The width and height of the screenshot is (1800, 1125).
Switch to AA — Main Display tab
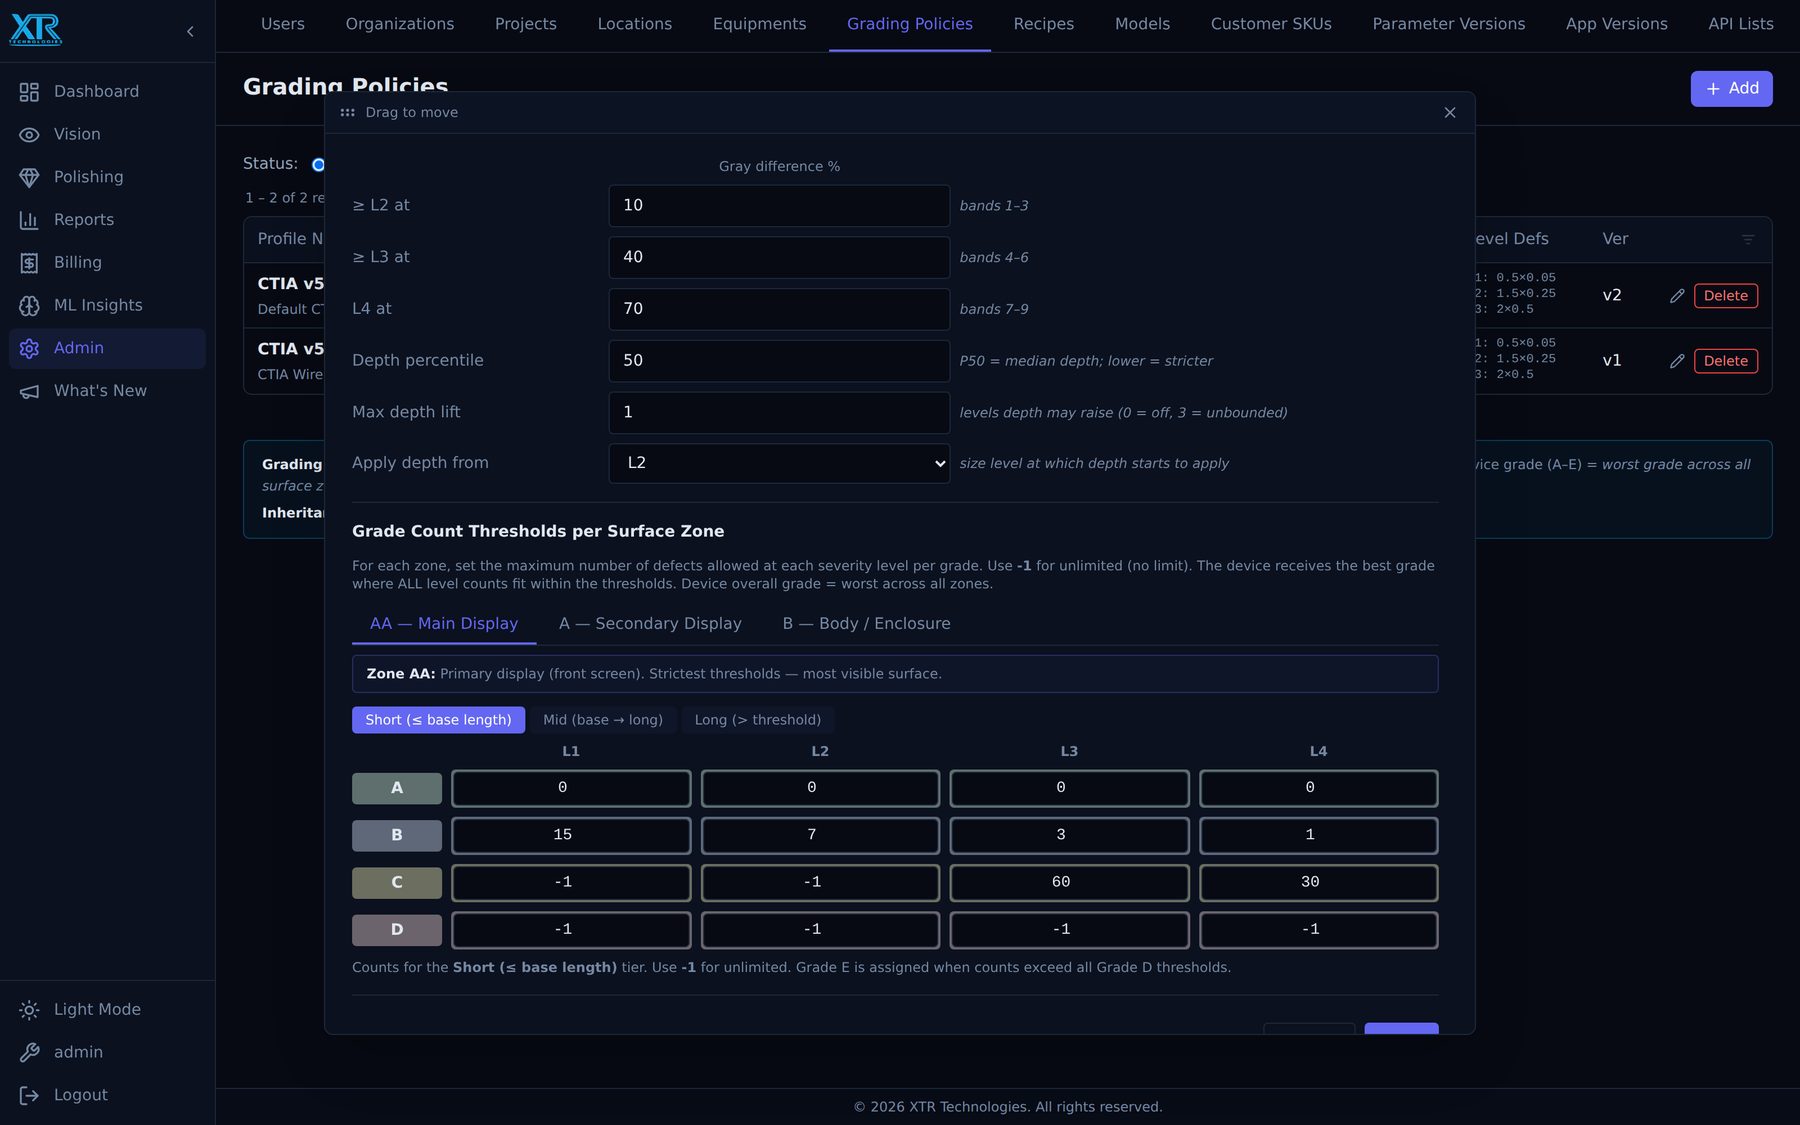(444, 624)
